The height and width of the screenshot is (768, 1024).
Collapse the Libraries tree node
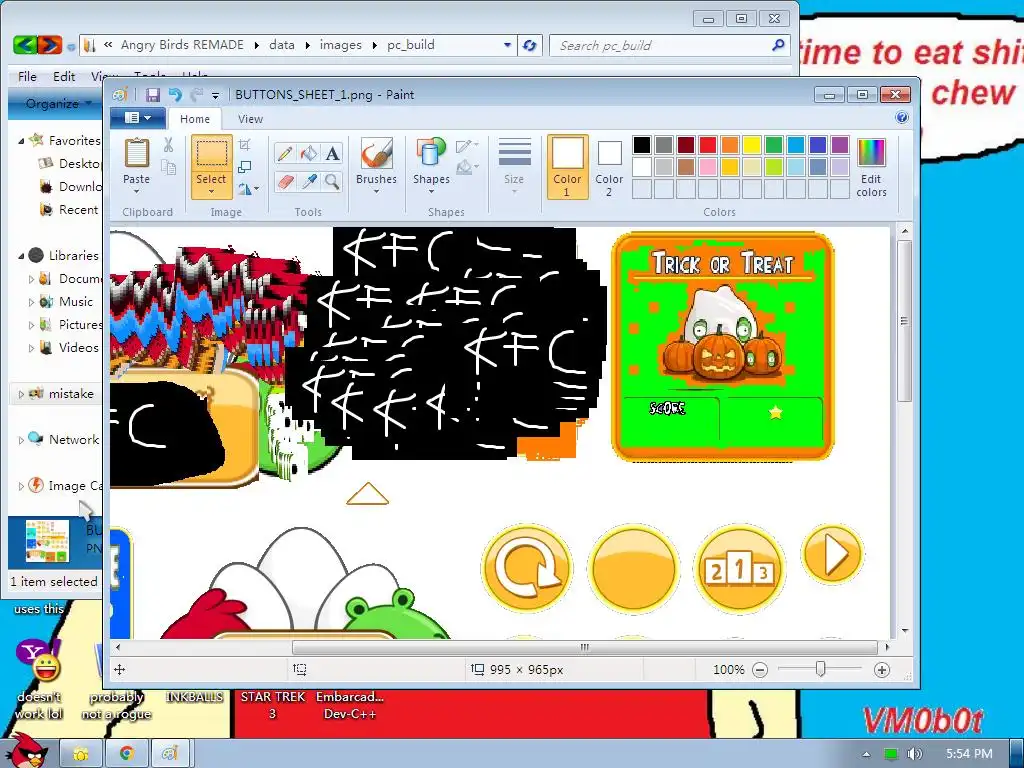21,256
